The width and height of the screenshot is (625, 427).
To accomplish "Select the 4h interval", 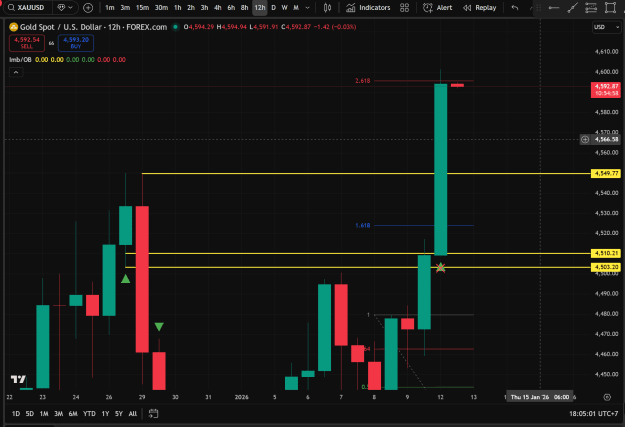I will click(218, 8).
